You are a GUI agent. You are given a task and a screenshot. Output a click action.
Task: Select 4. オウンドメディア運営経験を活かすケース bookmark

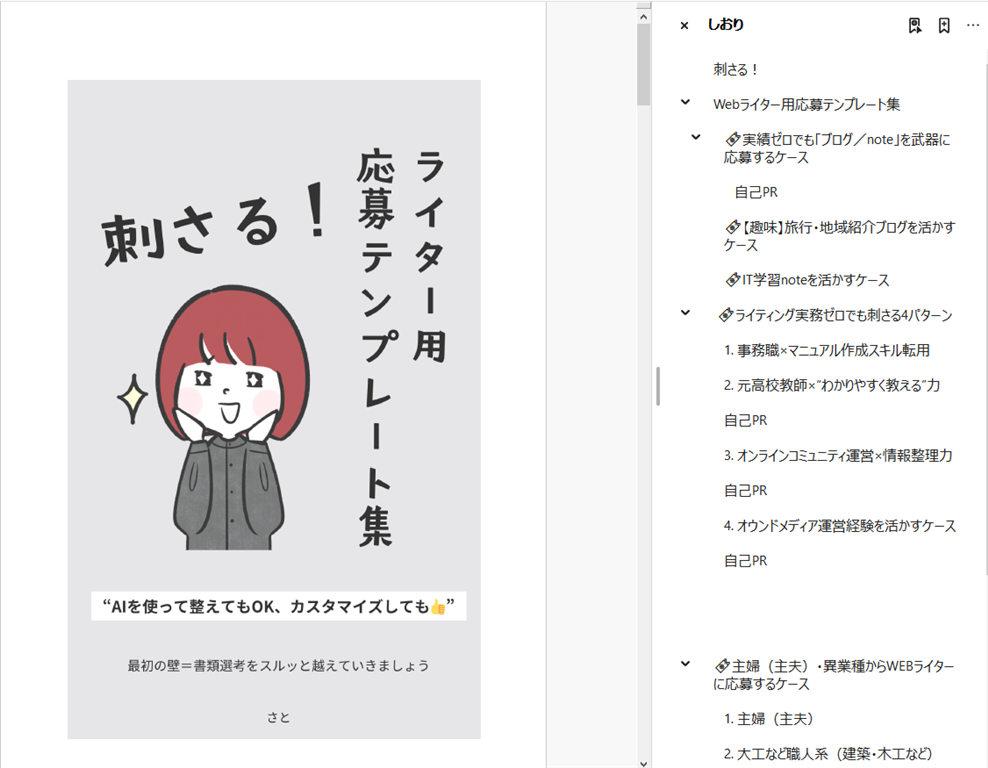click(x=840, y=525)
